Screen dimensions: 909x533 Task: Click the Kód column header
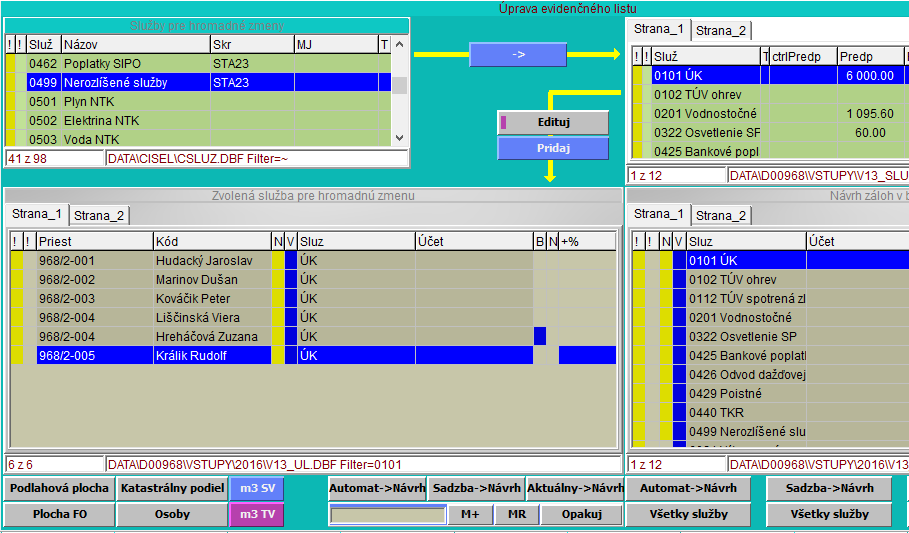point(212,242)
